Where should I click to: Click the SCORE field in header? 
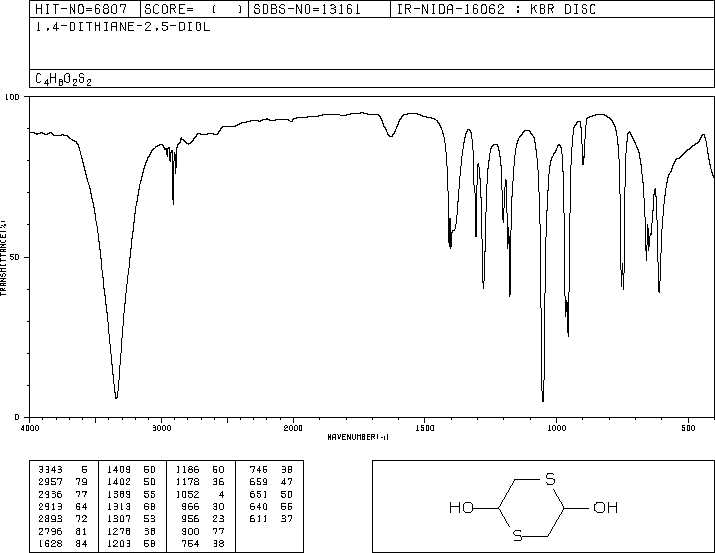pyautogui.click(x=194, y=9)
